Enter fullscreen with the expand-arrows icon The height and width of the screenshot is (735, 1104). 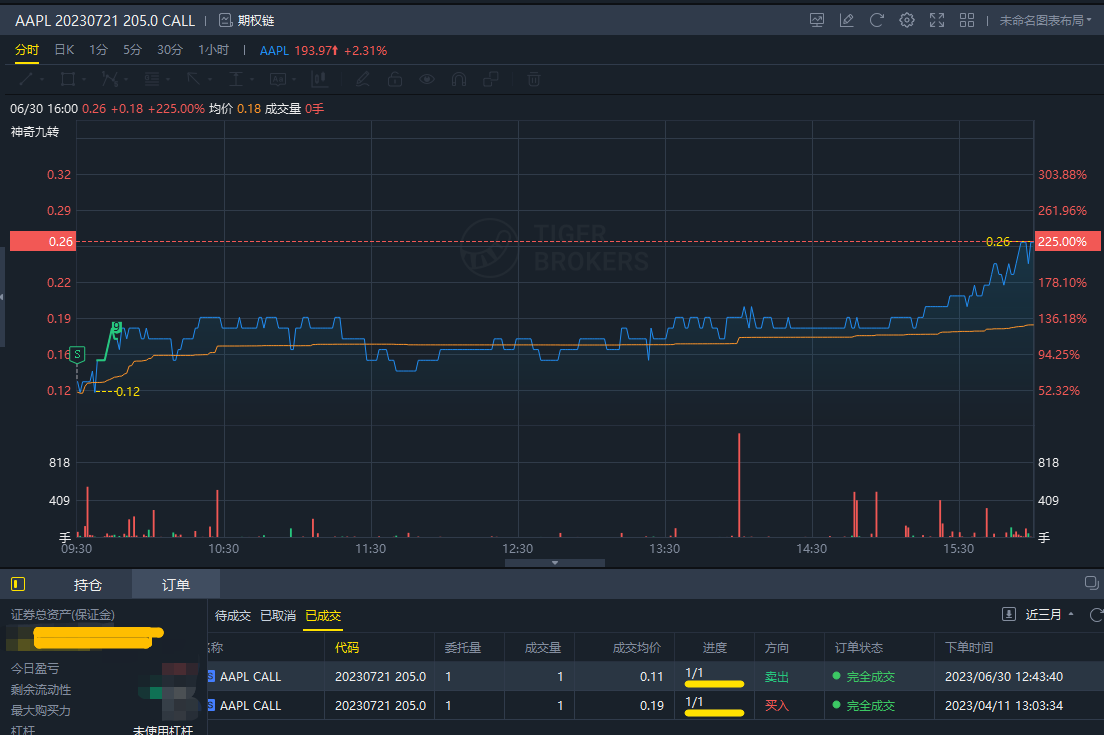(x=937, y=20)
